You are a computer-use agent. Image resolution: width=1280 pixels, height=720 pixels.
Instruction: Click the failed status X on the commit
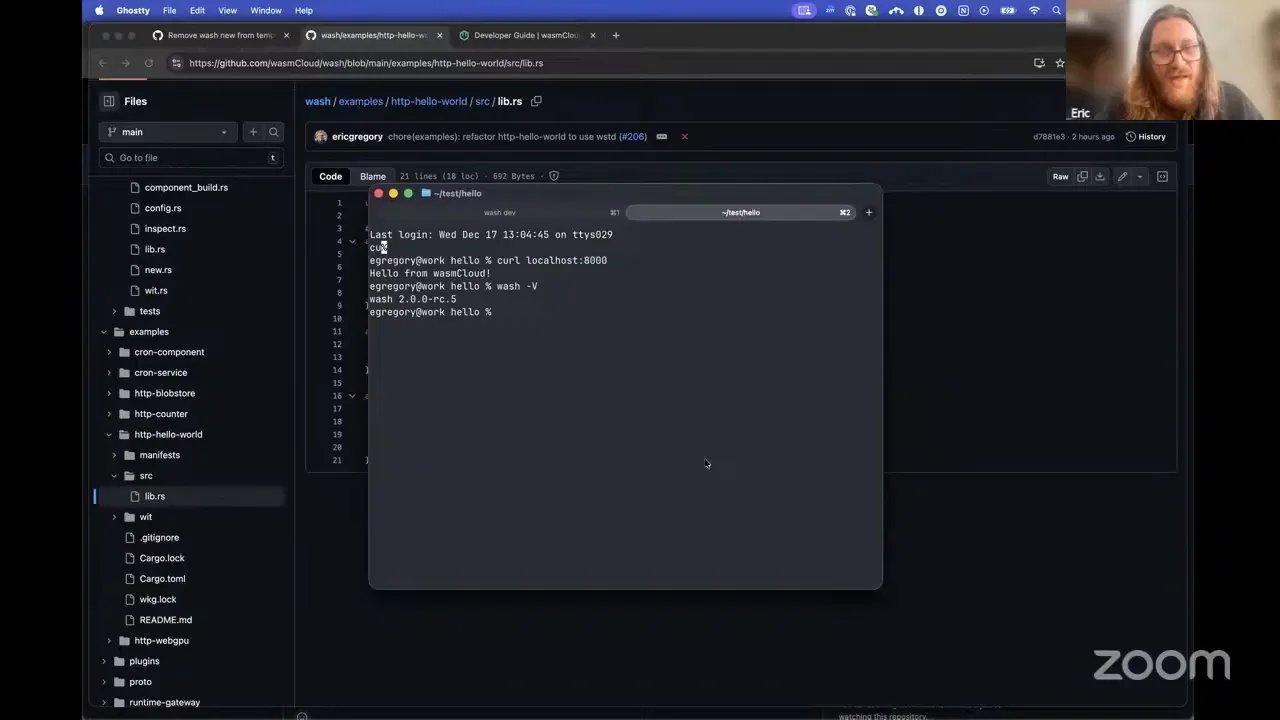click(x=684, y=137)
